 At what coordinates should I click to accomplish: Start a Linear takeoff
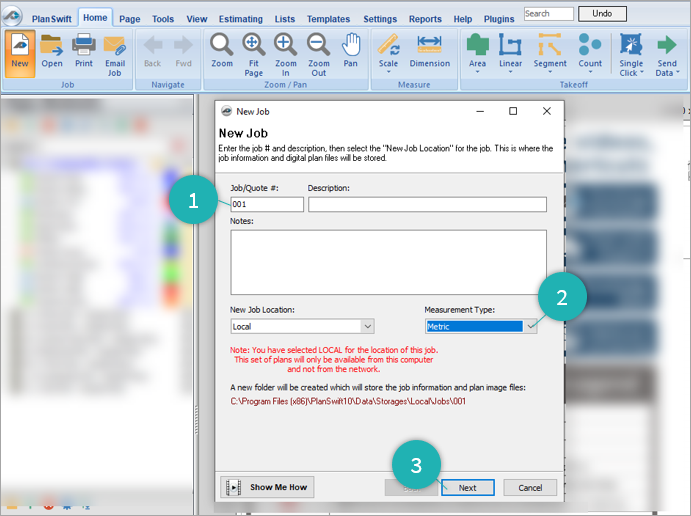click(x=510, y=53)
